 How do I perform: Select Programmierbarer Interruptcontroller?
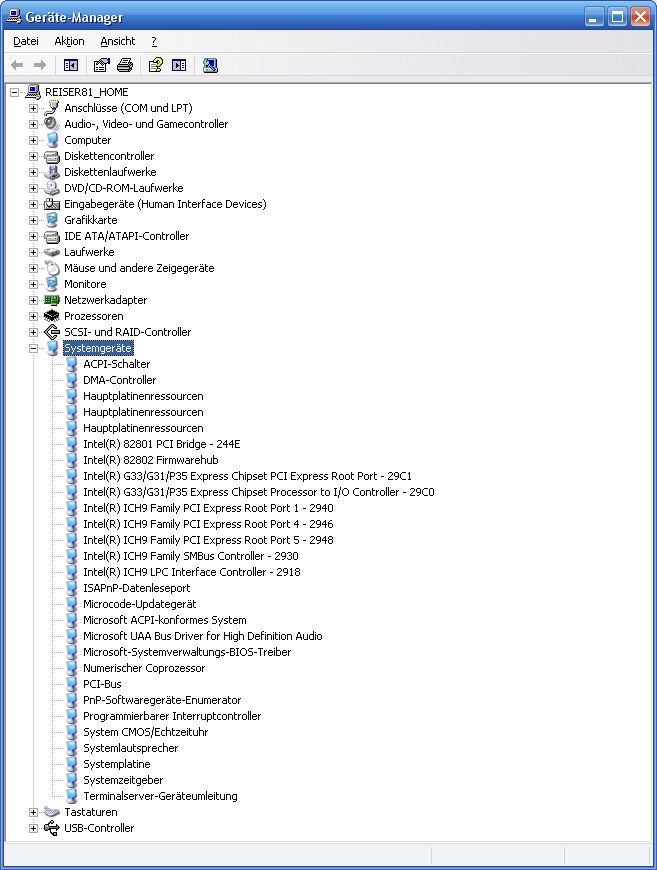pyautogui.click(x=172, y=716)
